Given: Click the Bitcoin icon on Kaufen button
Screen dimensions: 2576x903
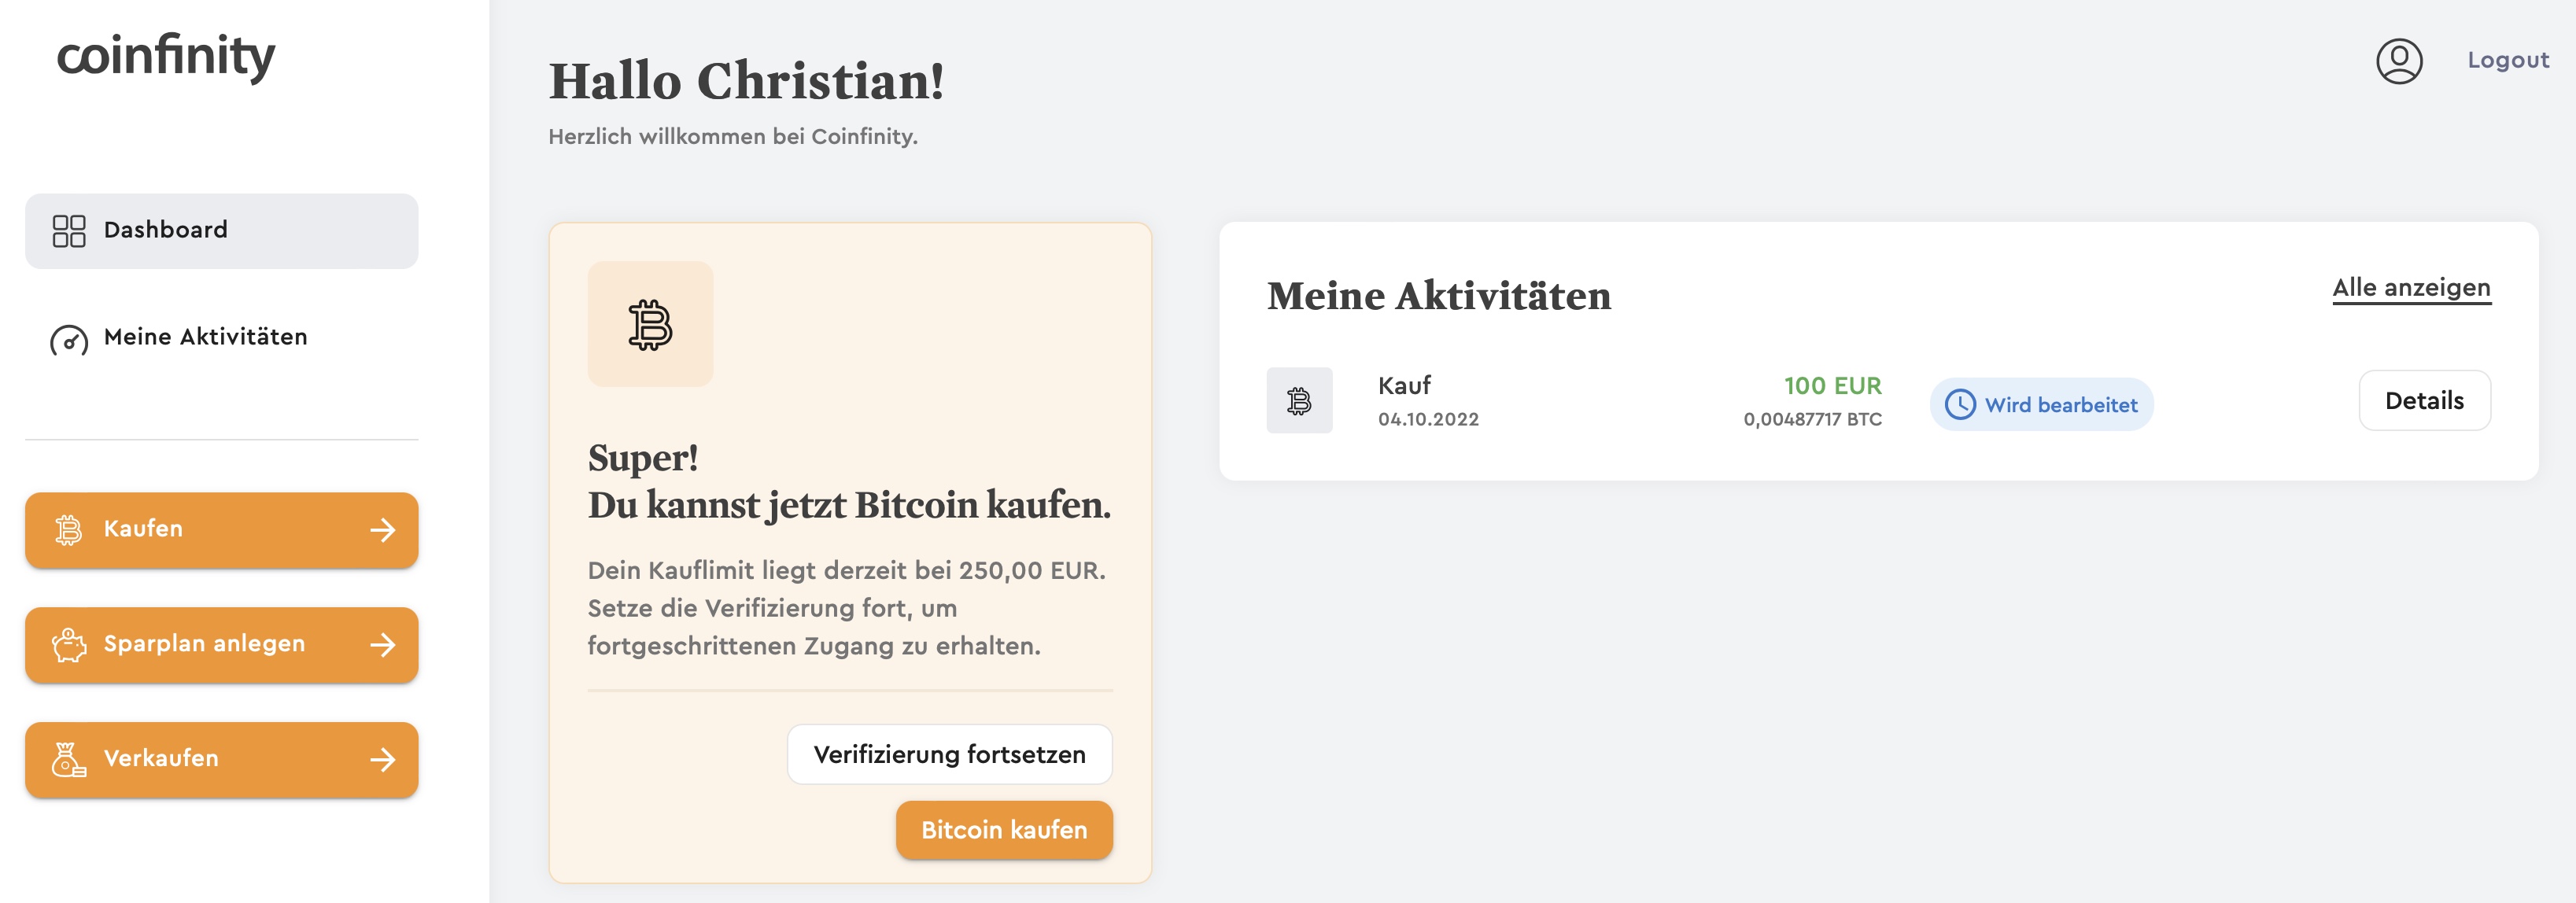Looking at the screenshot, I should coord(69,530).
